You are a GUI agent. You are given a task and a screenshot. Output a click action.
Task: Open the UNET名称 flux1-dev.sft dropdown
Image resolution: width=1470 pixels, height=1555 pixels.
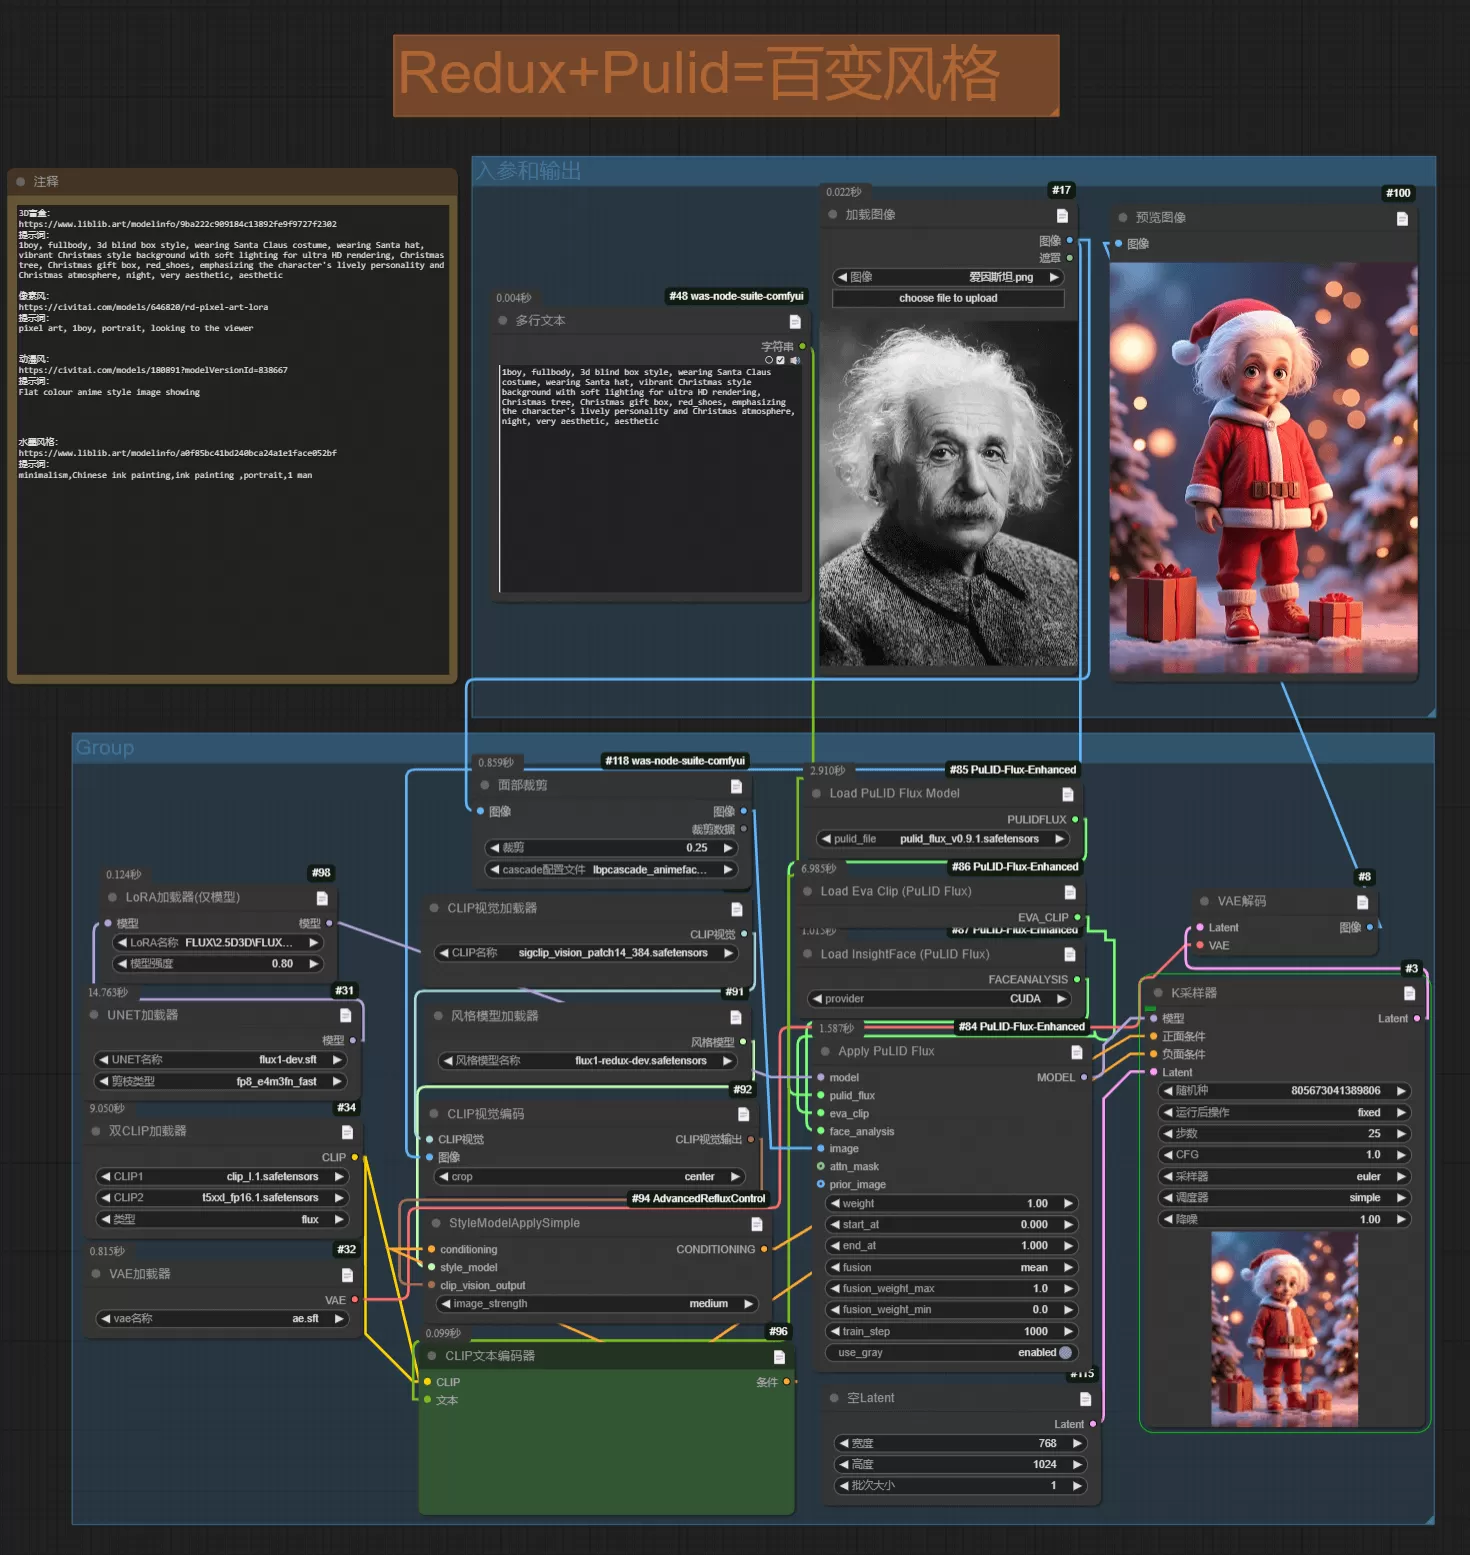pos(220,1060)
